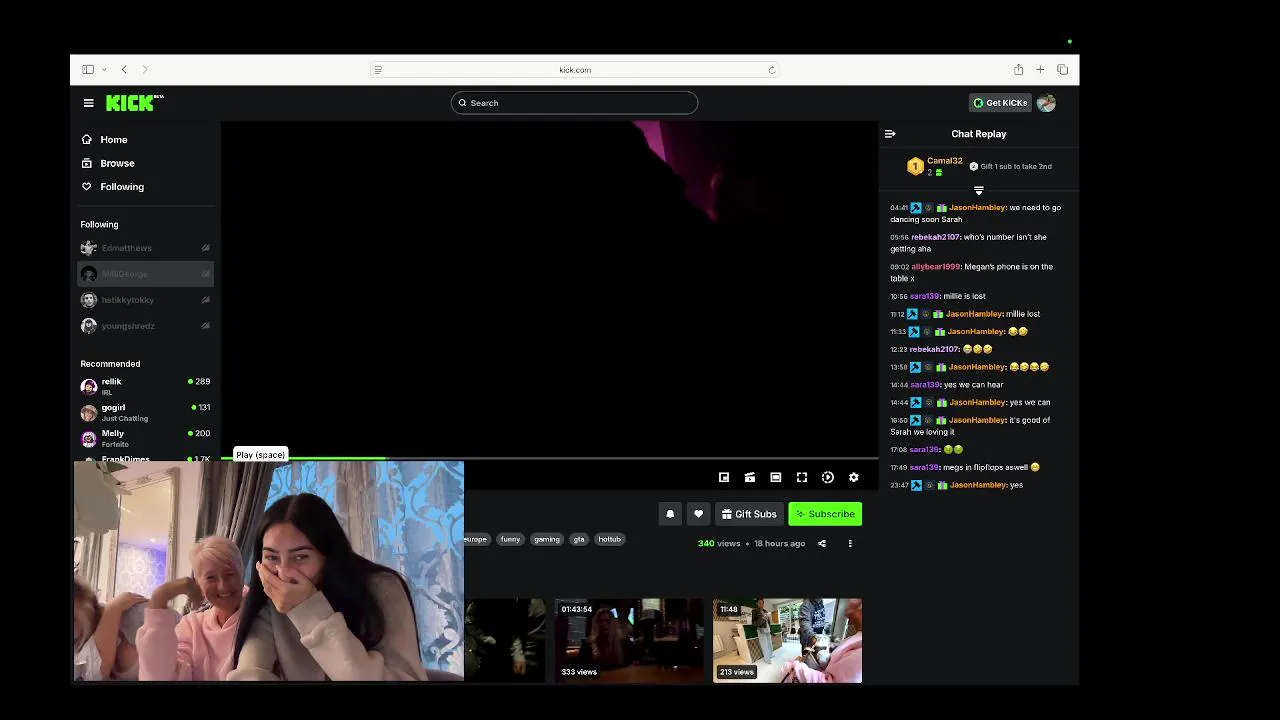Toggle notification bell for channel
The image size is (1280, 720).
point(670,514)
